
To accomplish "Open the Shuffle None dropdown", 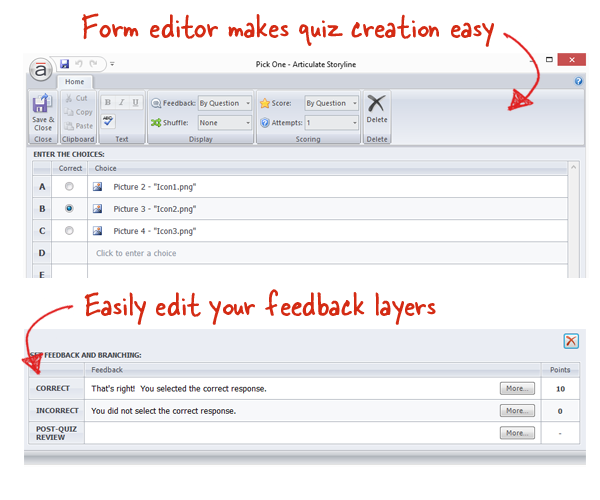I will (x=225, y=123).
